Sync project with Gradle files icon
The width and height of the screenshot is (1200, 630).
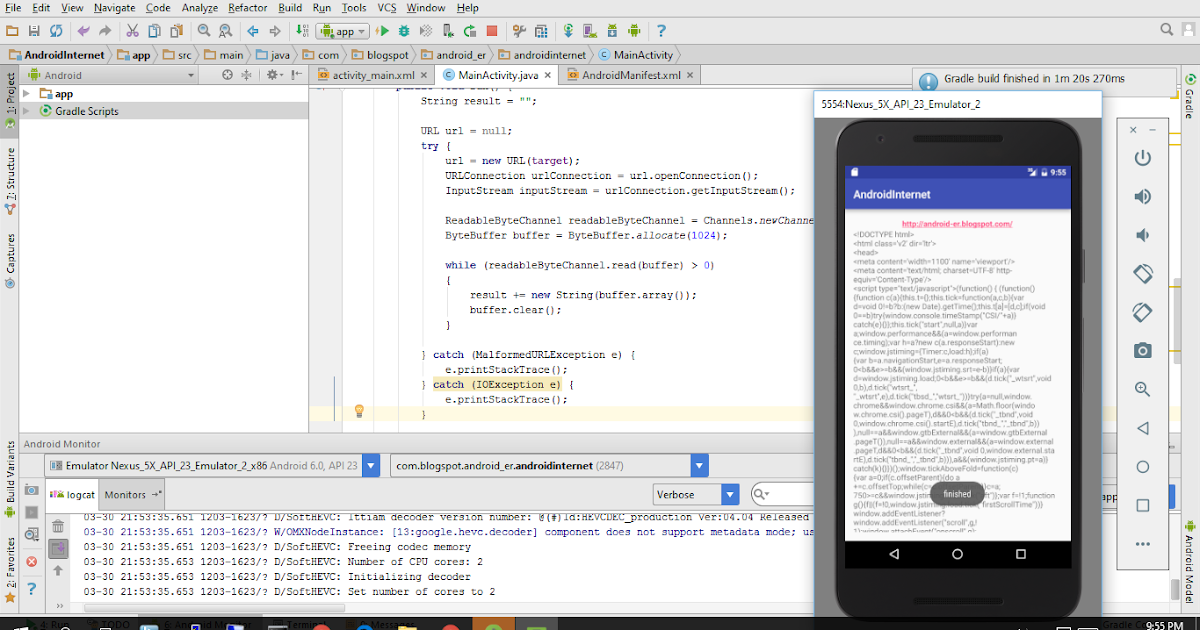tap(568, 31)
